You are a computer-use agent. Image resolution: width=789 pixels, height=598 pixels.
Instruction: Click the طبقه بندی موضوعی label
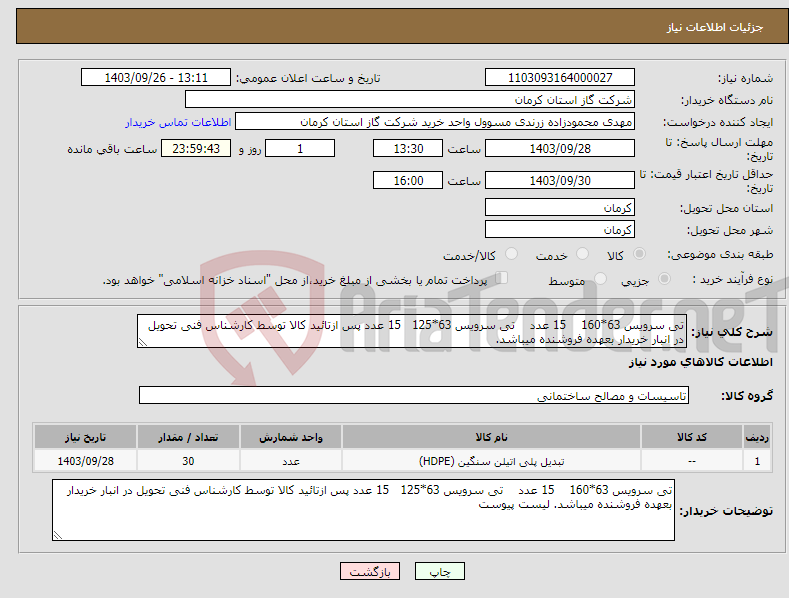(720, 255)
